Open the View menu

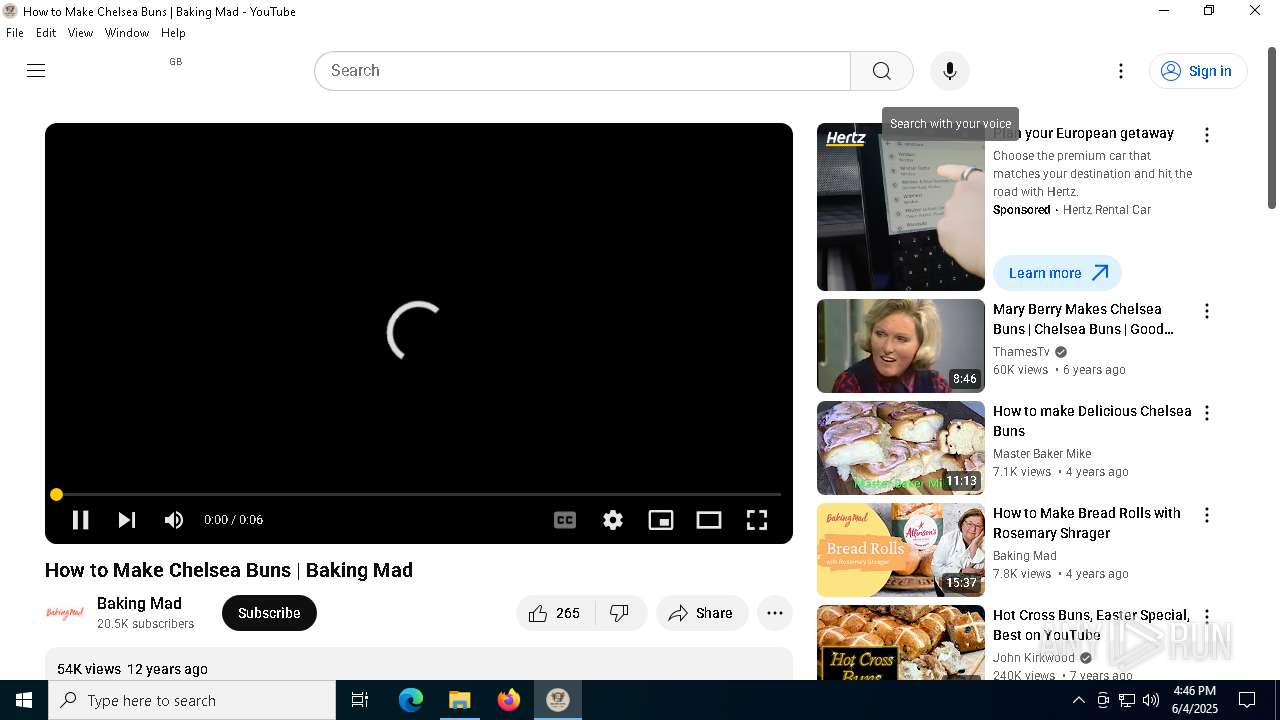tap(80, 33)
